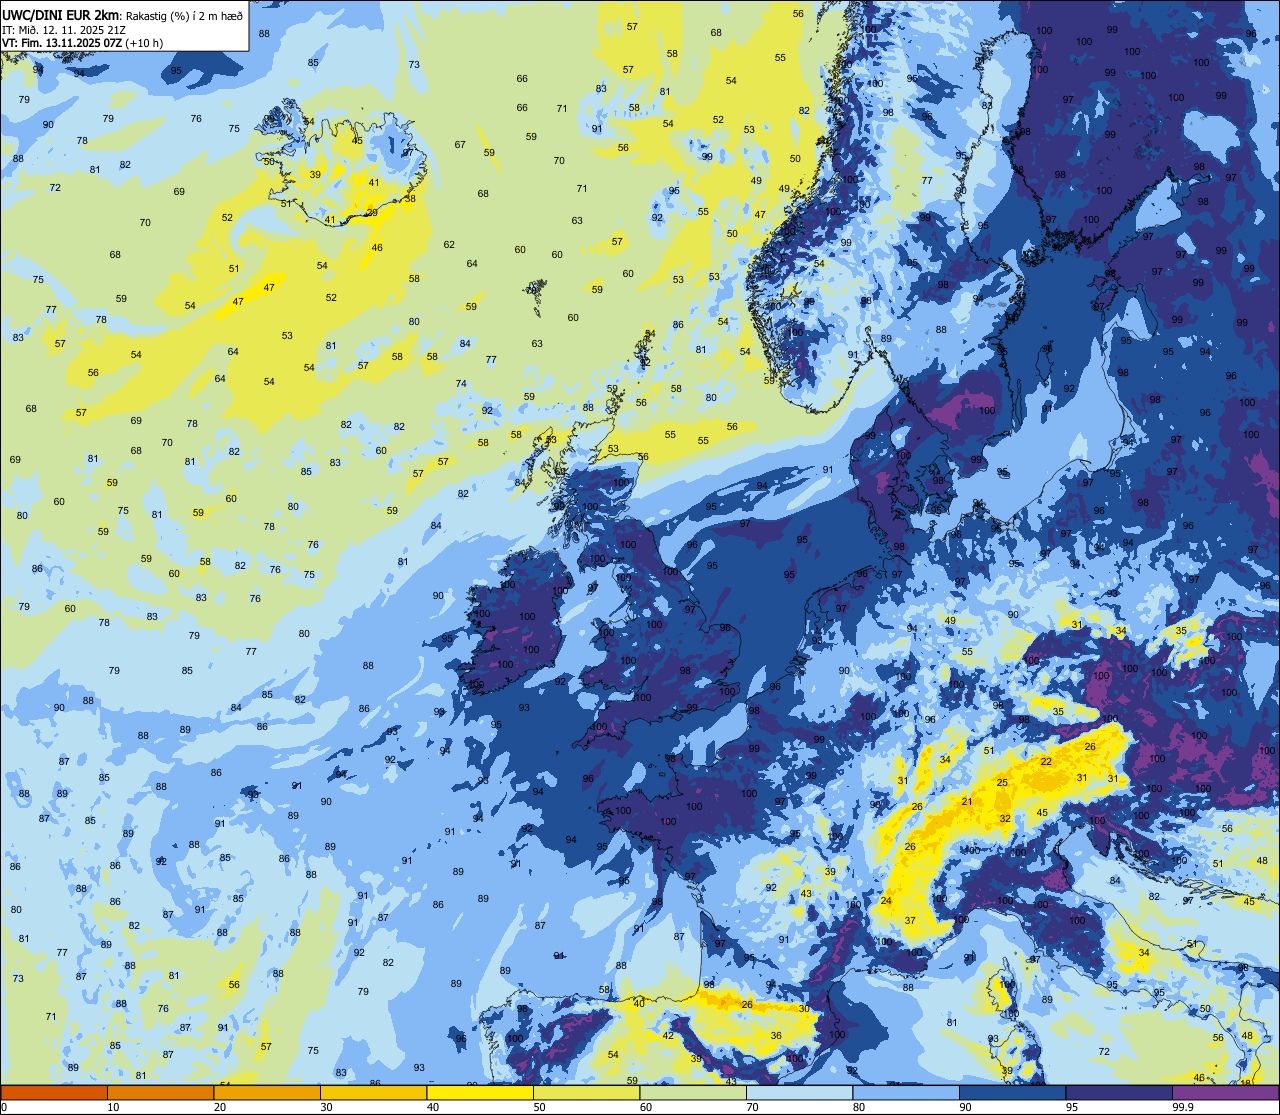The image size is (1280, 1115).
Task: Click the 'IT: Mið. 12. 11. 2025 21Z' line
Action: click(66, 29)
